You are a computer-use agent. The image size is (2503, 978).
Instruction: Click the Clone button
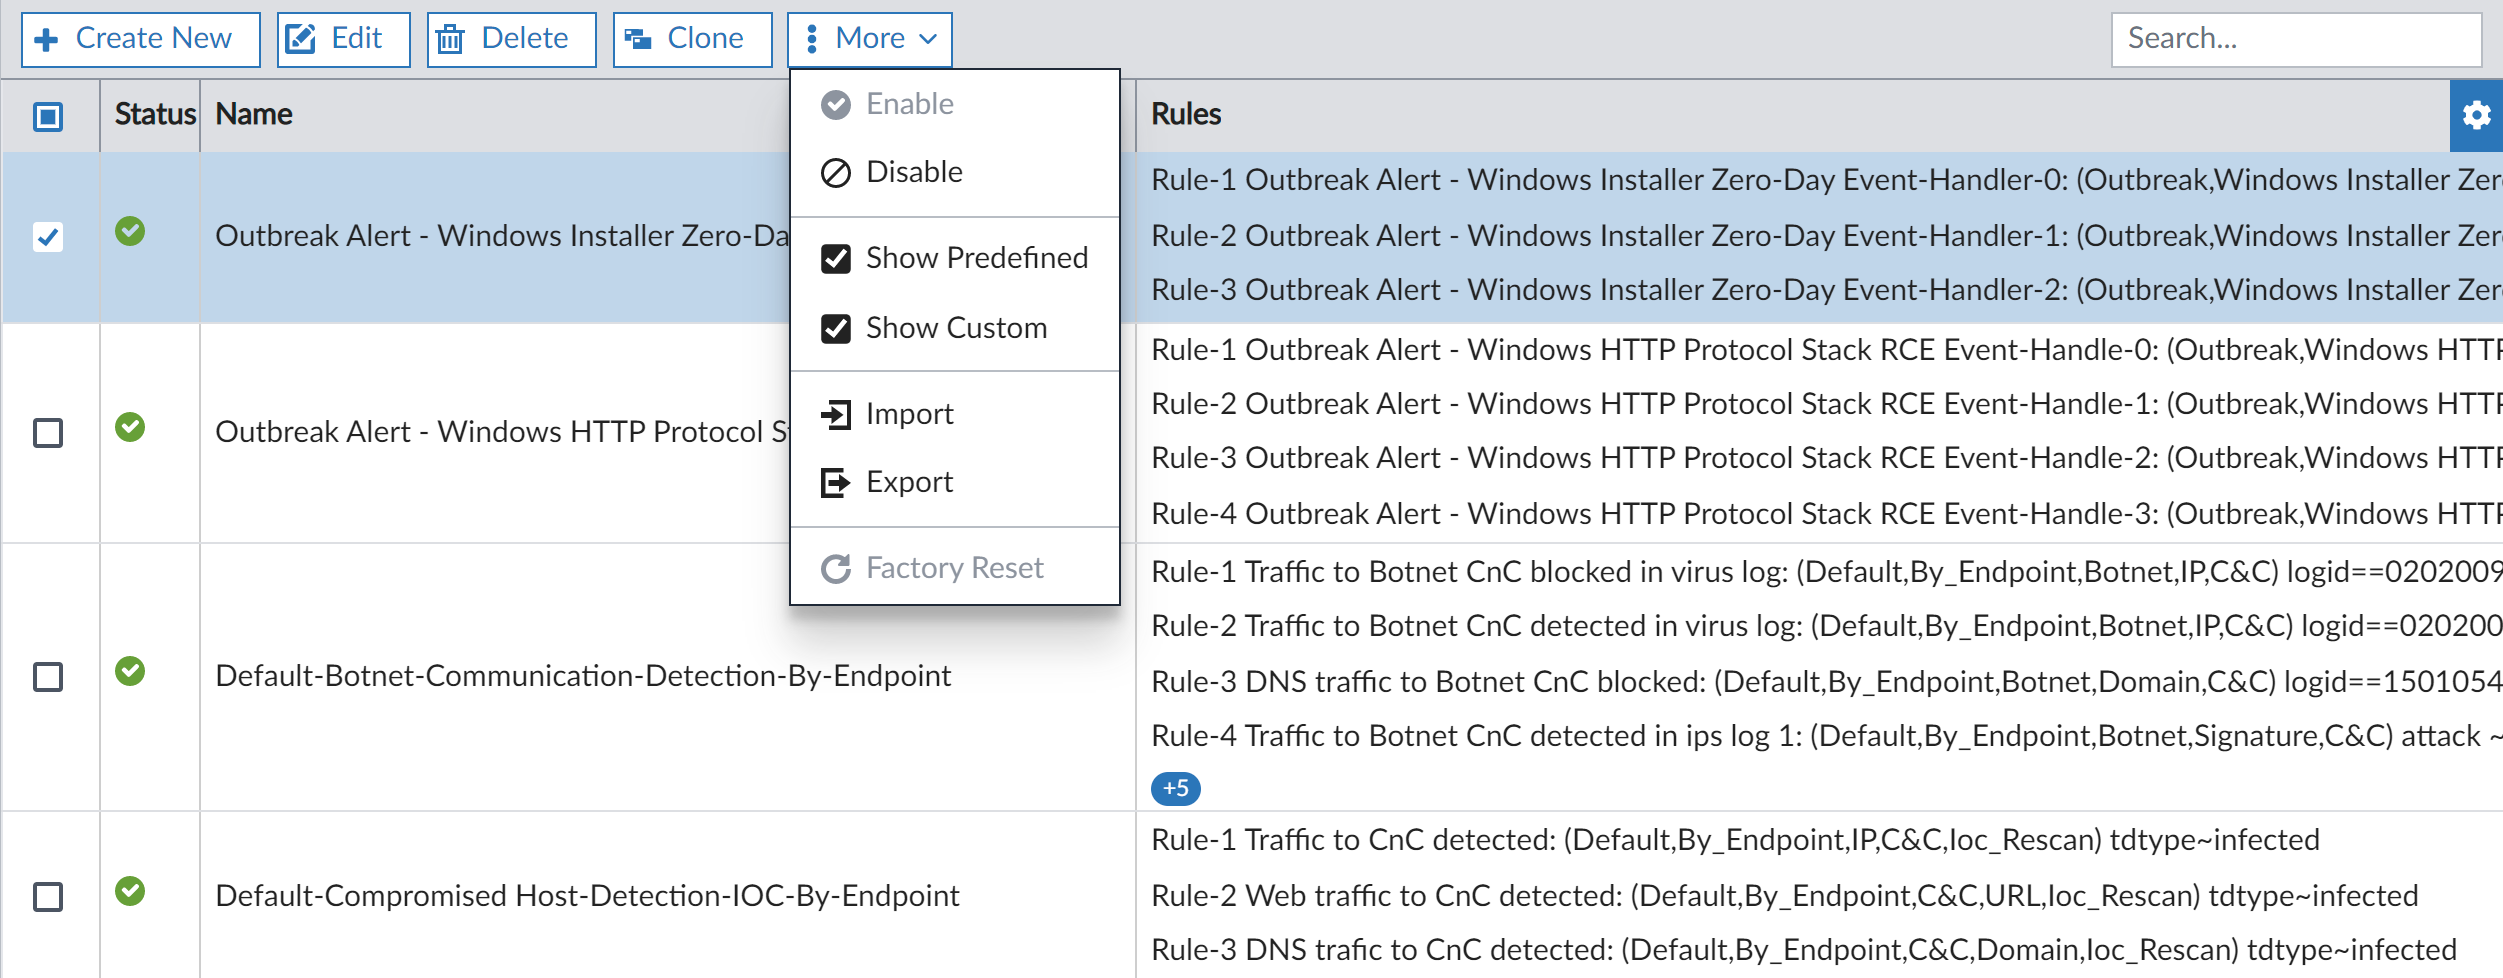(691, 38)
